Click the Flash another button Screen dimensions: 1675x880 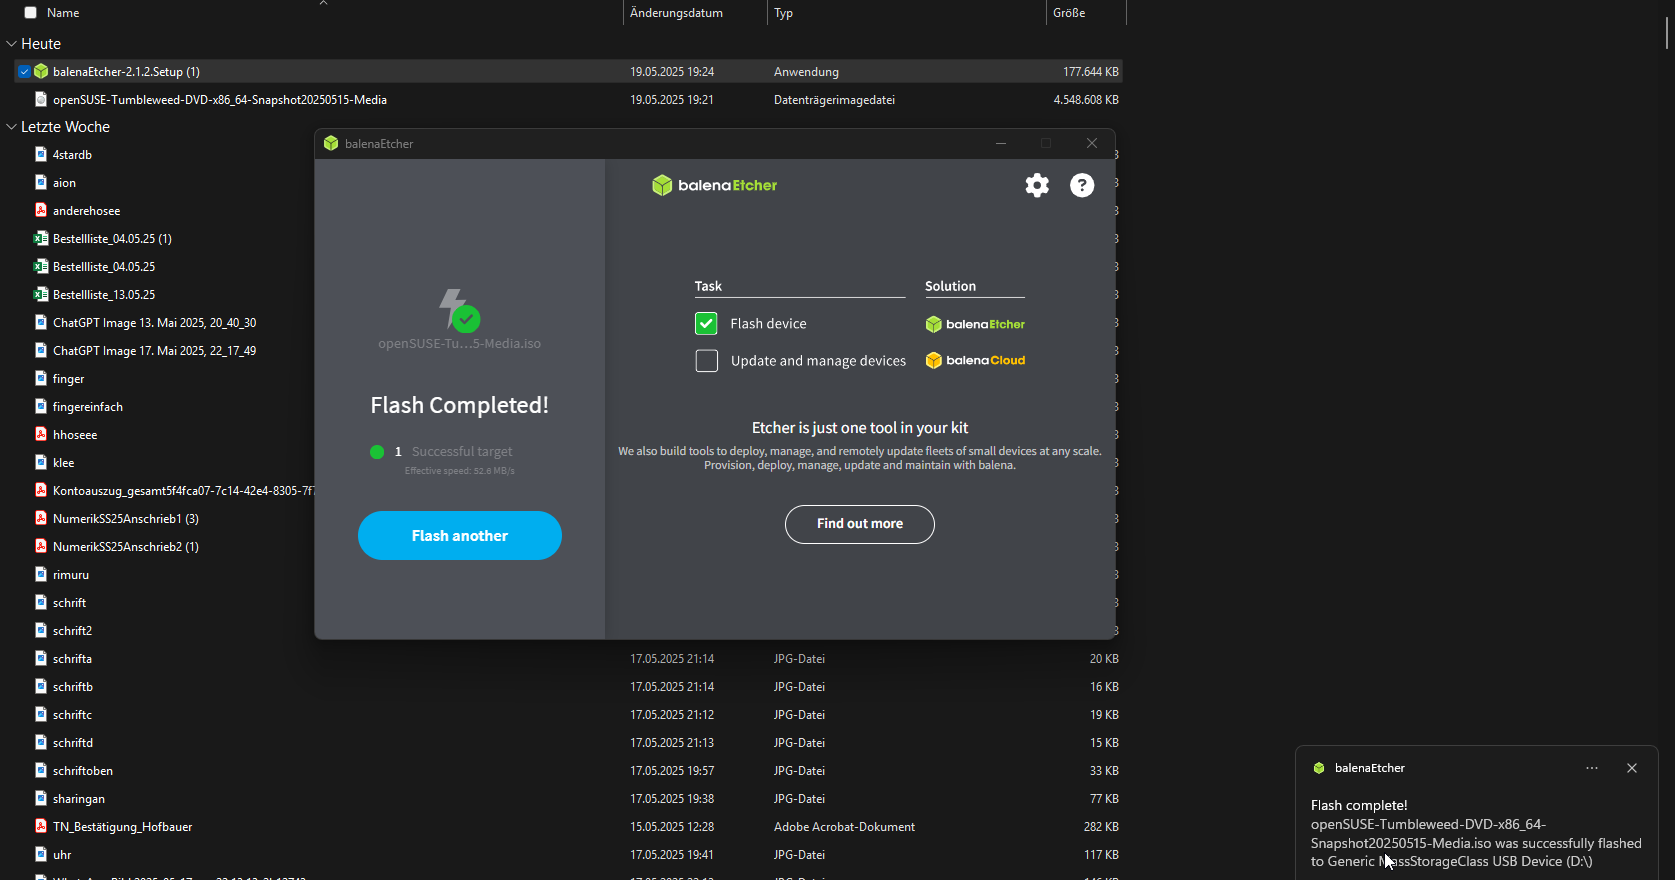coord(460,535)
